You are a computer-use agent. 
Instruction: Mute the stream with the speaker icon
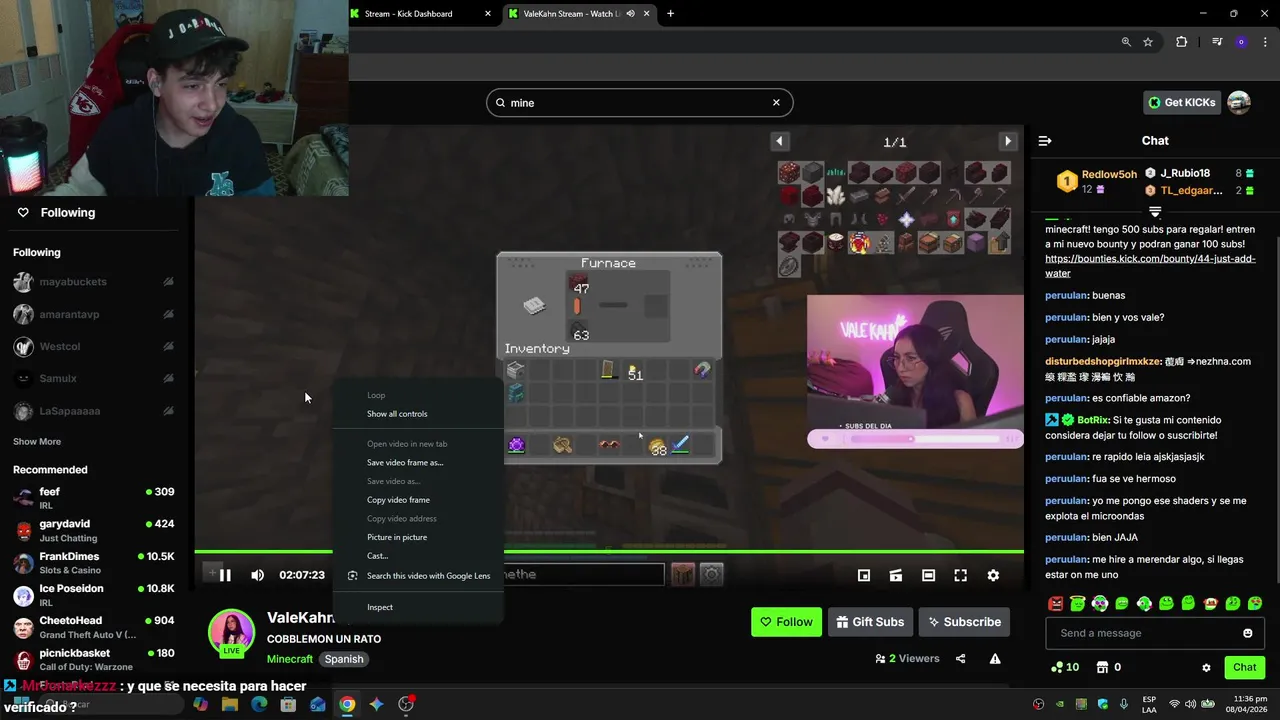tap(257, 575)
